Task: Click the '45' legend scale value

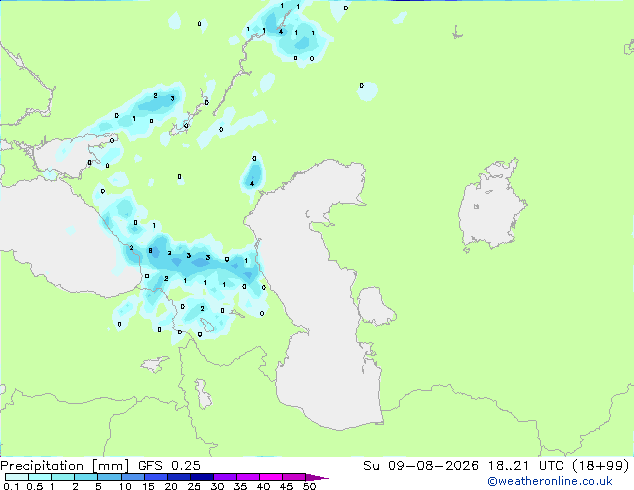Action: 287,486
